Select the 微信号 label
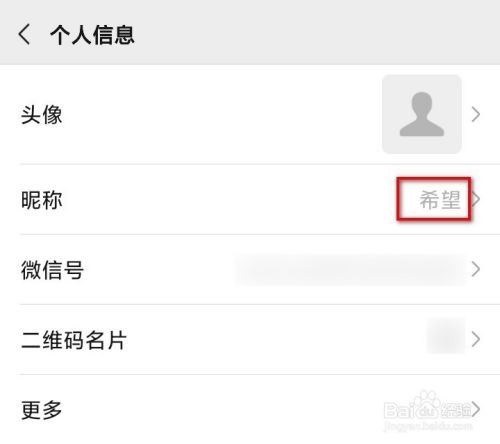 (x=52, y=270)
